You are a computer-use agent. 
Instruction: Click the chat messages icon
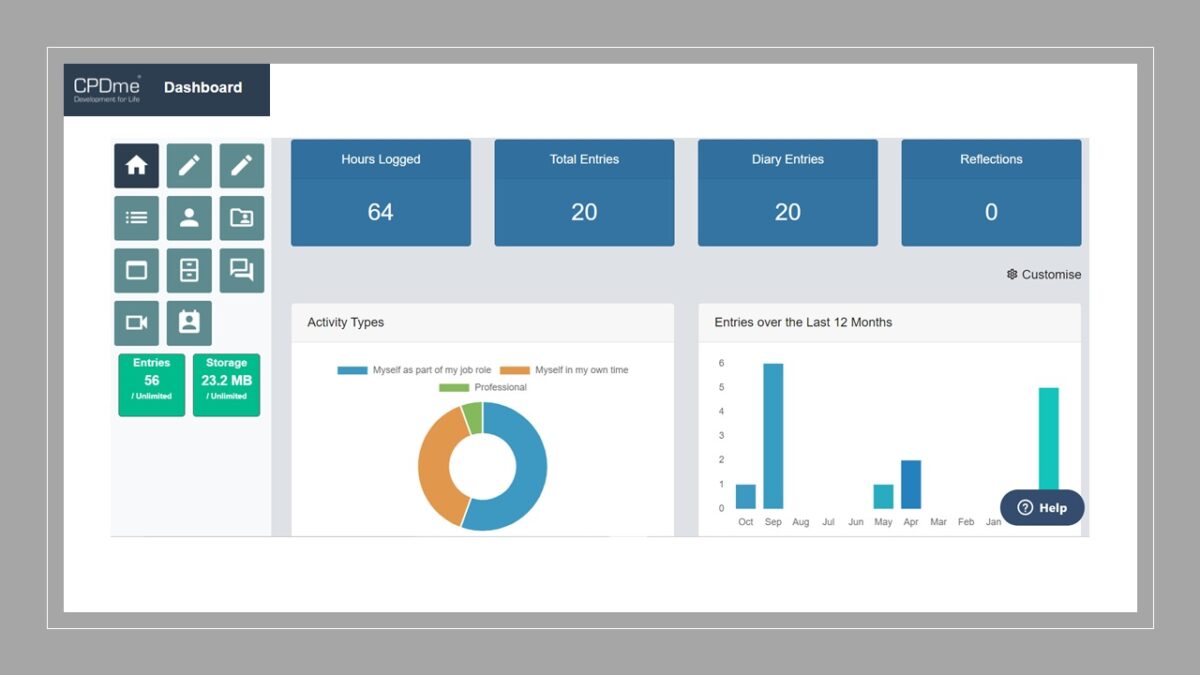tap(241, 270)
